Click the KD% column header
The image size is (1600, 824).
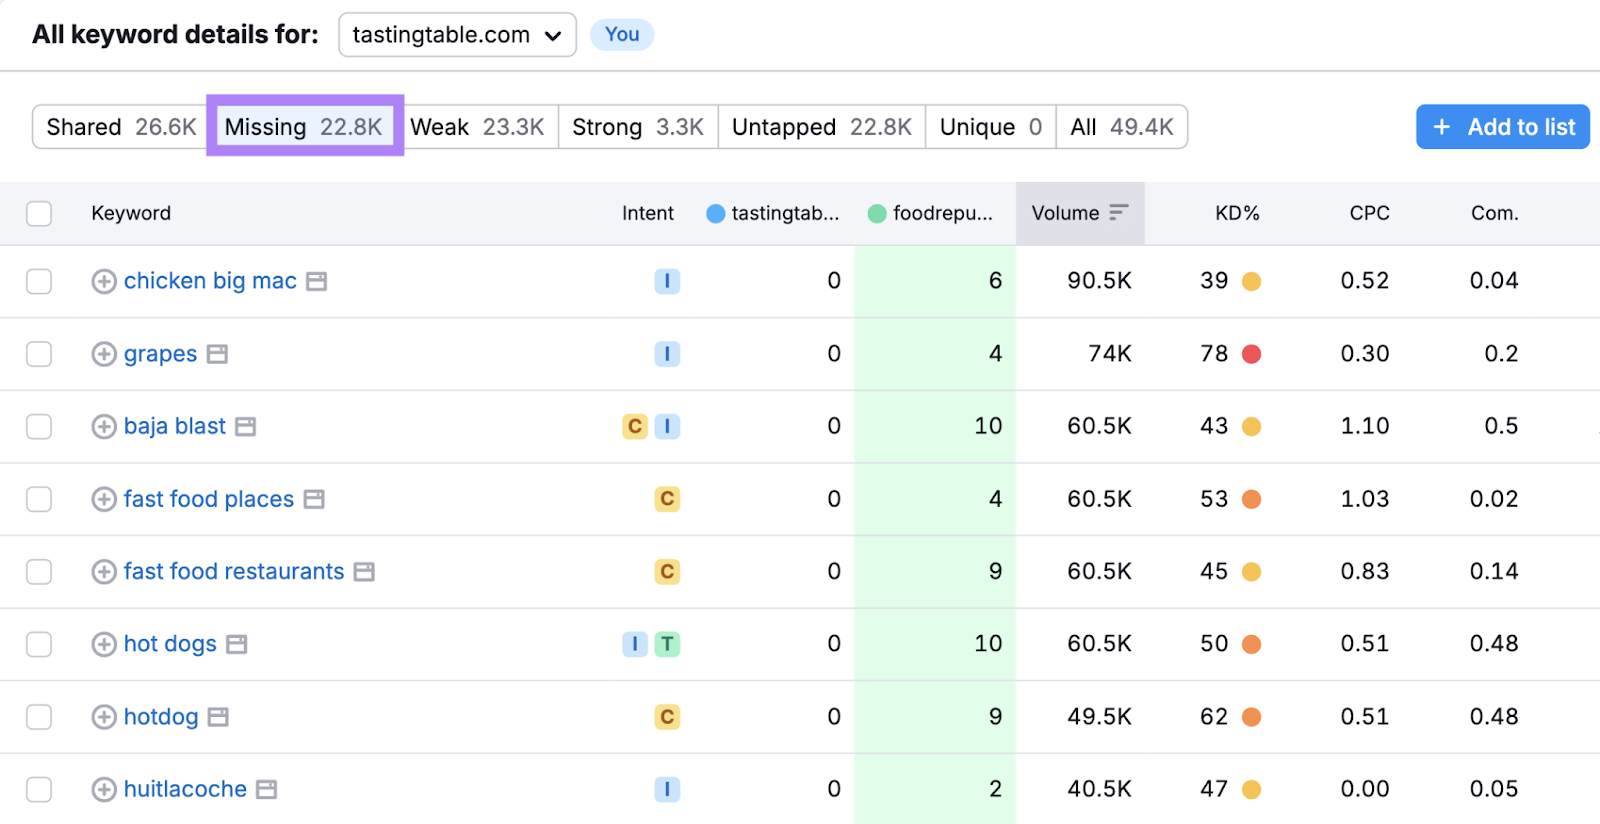pyautogui.click(x=1237, y=213)
